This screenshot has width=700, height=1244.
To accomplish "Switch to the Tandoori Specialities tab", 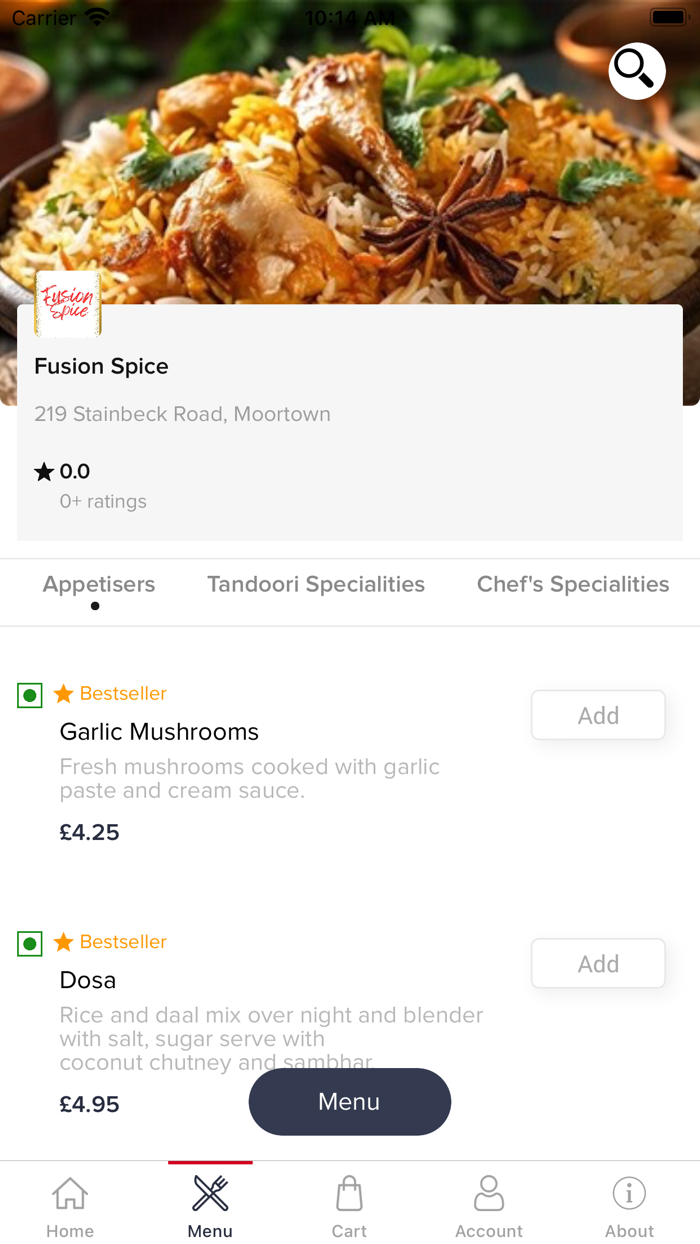I will [316, 584].
